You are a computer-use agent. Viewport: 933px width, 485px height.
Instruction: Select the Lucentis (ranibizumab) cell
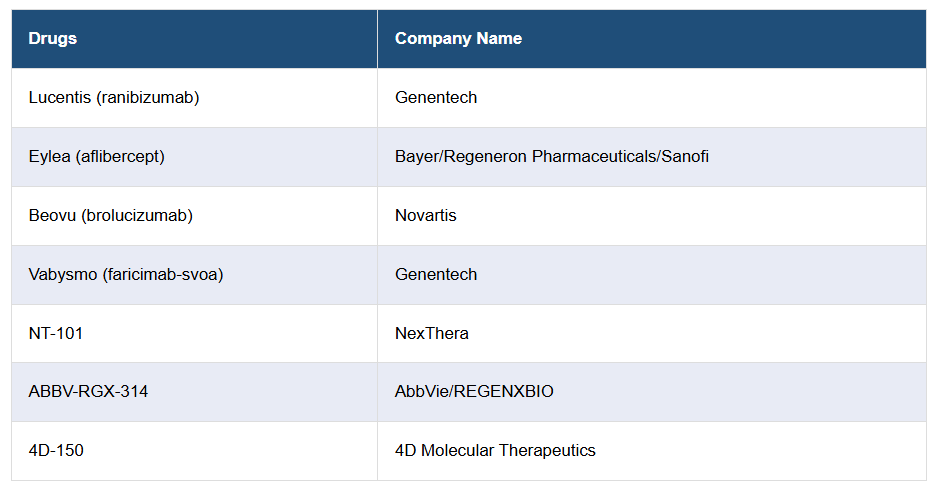tap(114, 98)
